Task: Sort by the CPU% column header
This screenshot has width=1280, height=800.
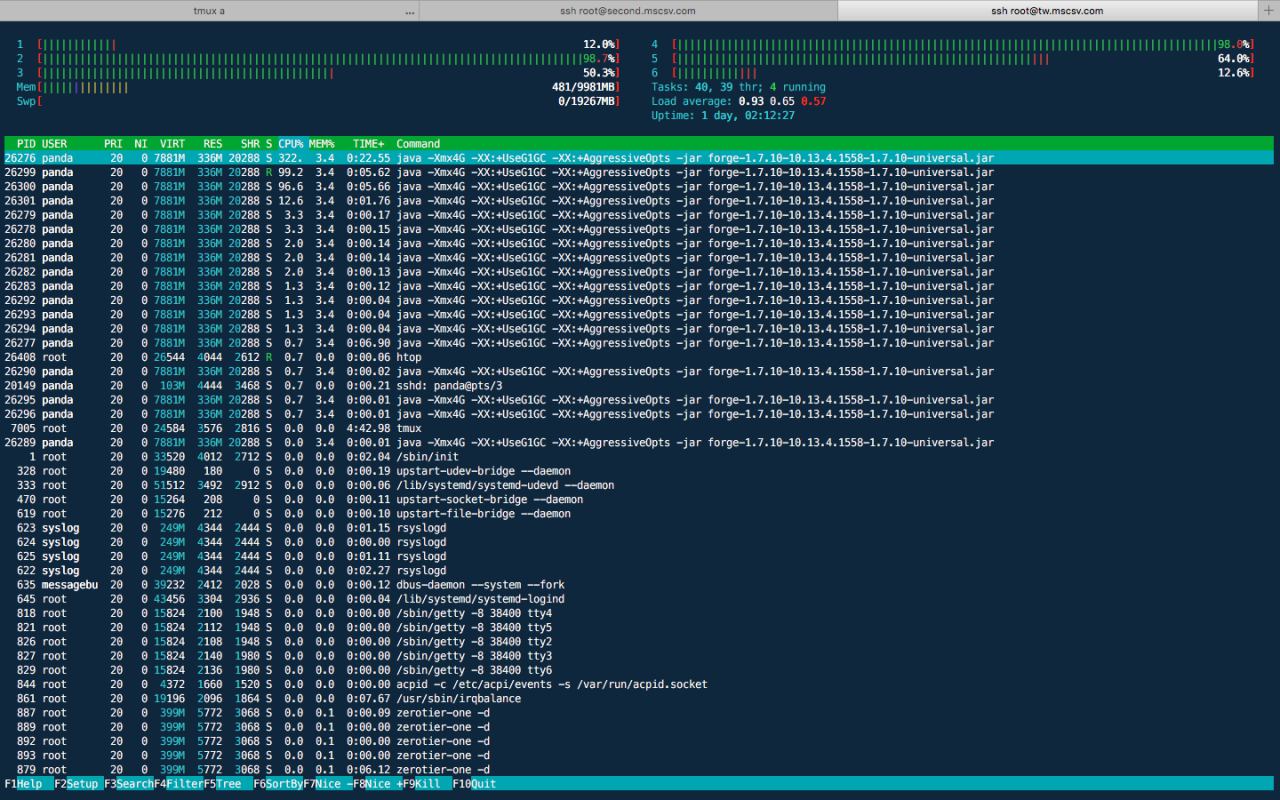Action: (x=291, y=144)
